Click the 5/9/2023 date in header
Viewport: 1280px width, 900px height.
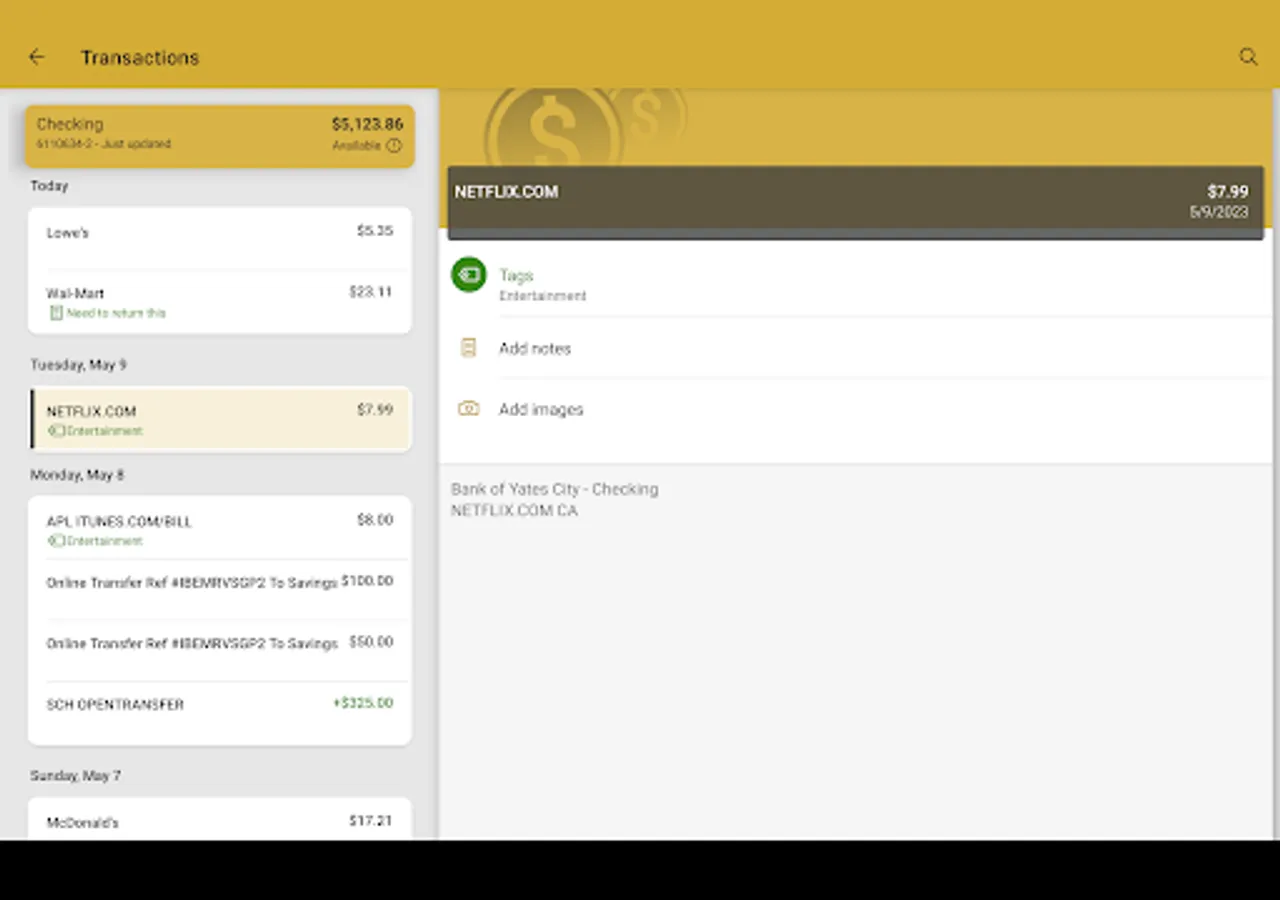tap(1219, 212)
